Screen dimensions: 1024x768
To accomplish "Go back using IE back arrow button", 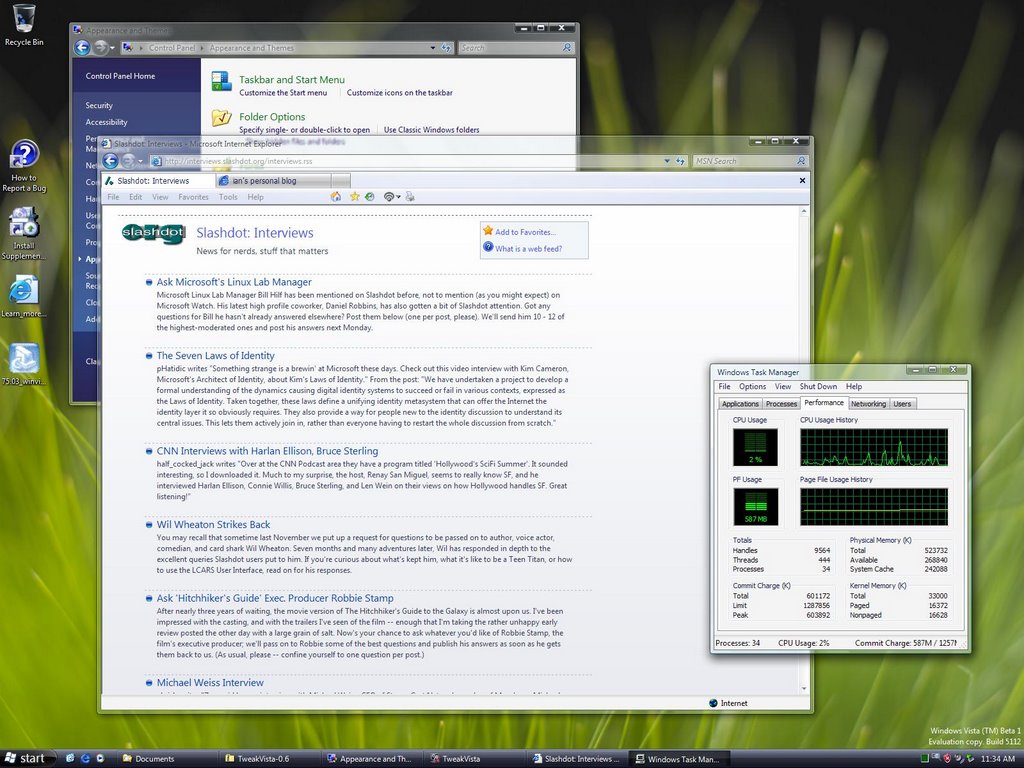I will 110,161.
